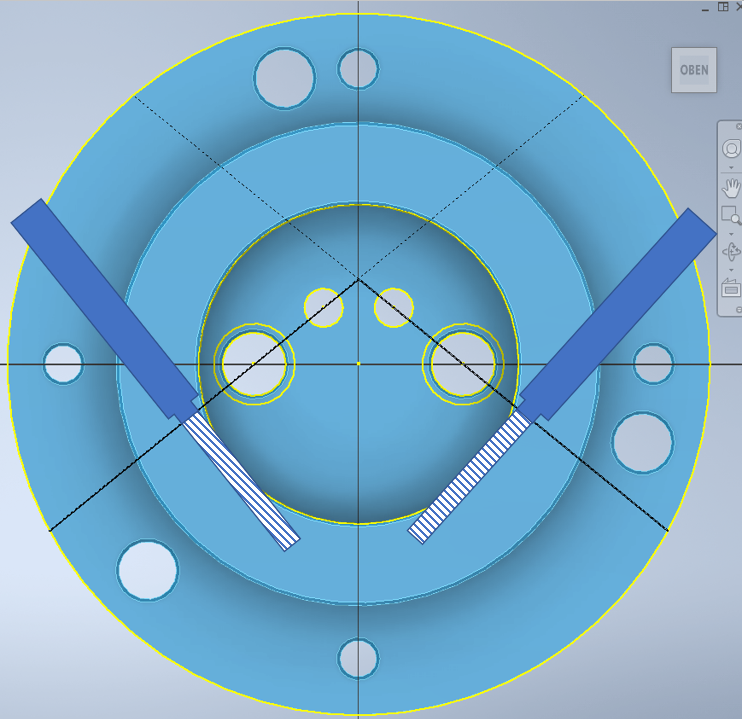Select the small upper-left yellow-outlined inner hole
The width and height of the screenshot is (744, 719).
click(x=324, y=308)
